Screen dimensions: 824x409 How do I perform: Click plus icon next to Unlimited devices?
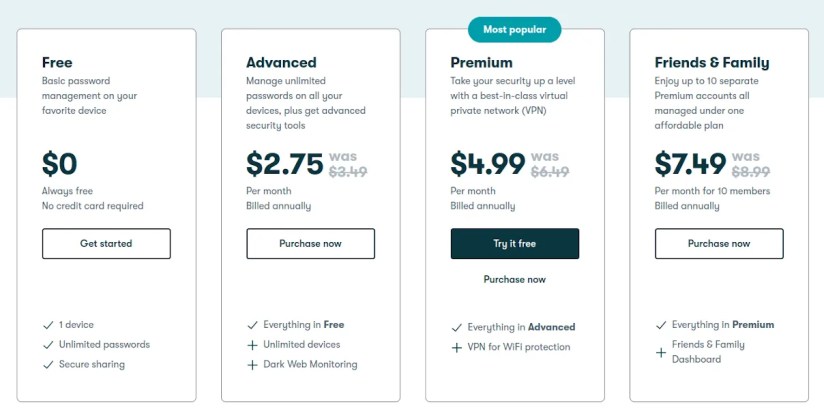pyautogui.click(x=252, y=345)
